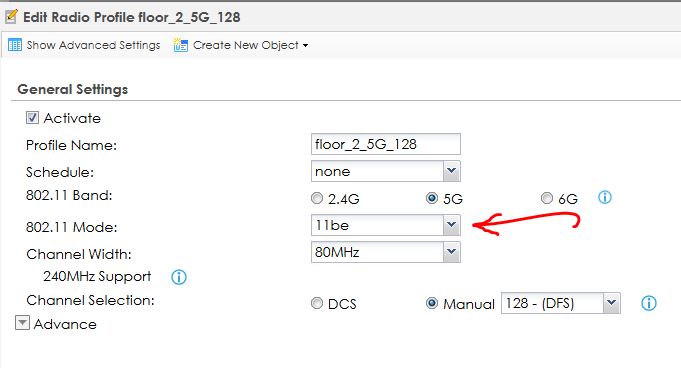This screenshot has width=681, height=368.
Task: Click the 802.11 Mode label
Action: tap(72, 227)
